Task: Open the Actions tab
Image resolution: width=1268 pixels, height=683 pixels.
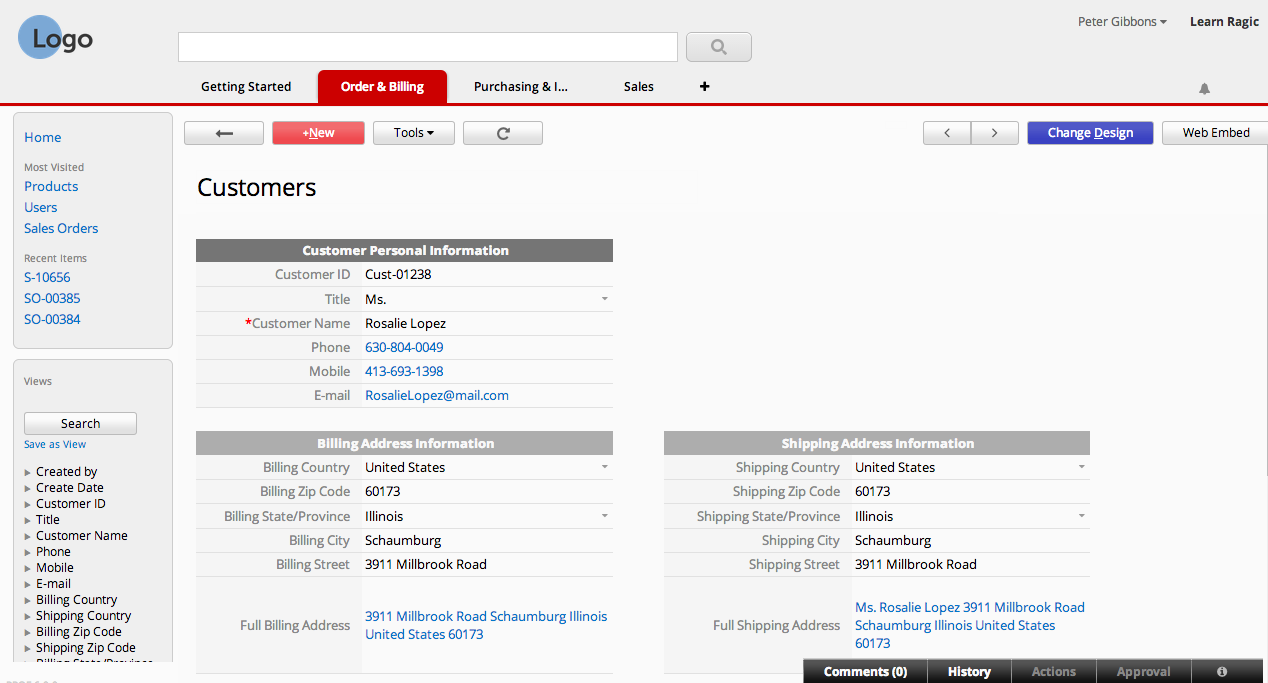Action: [1054, 671]
